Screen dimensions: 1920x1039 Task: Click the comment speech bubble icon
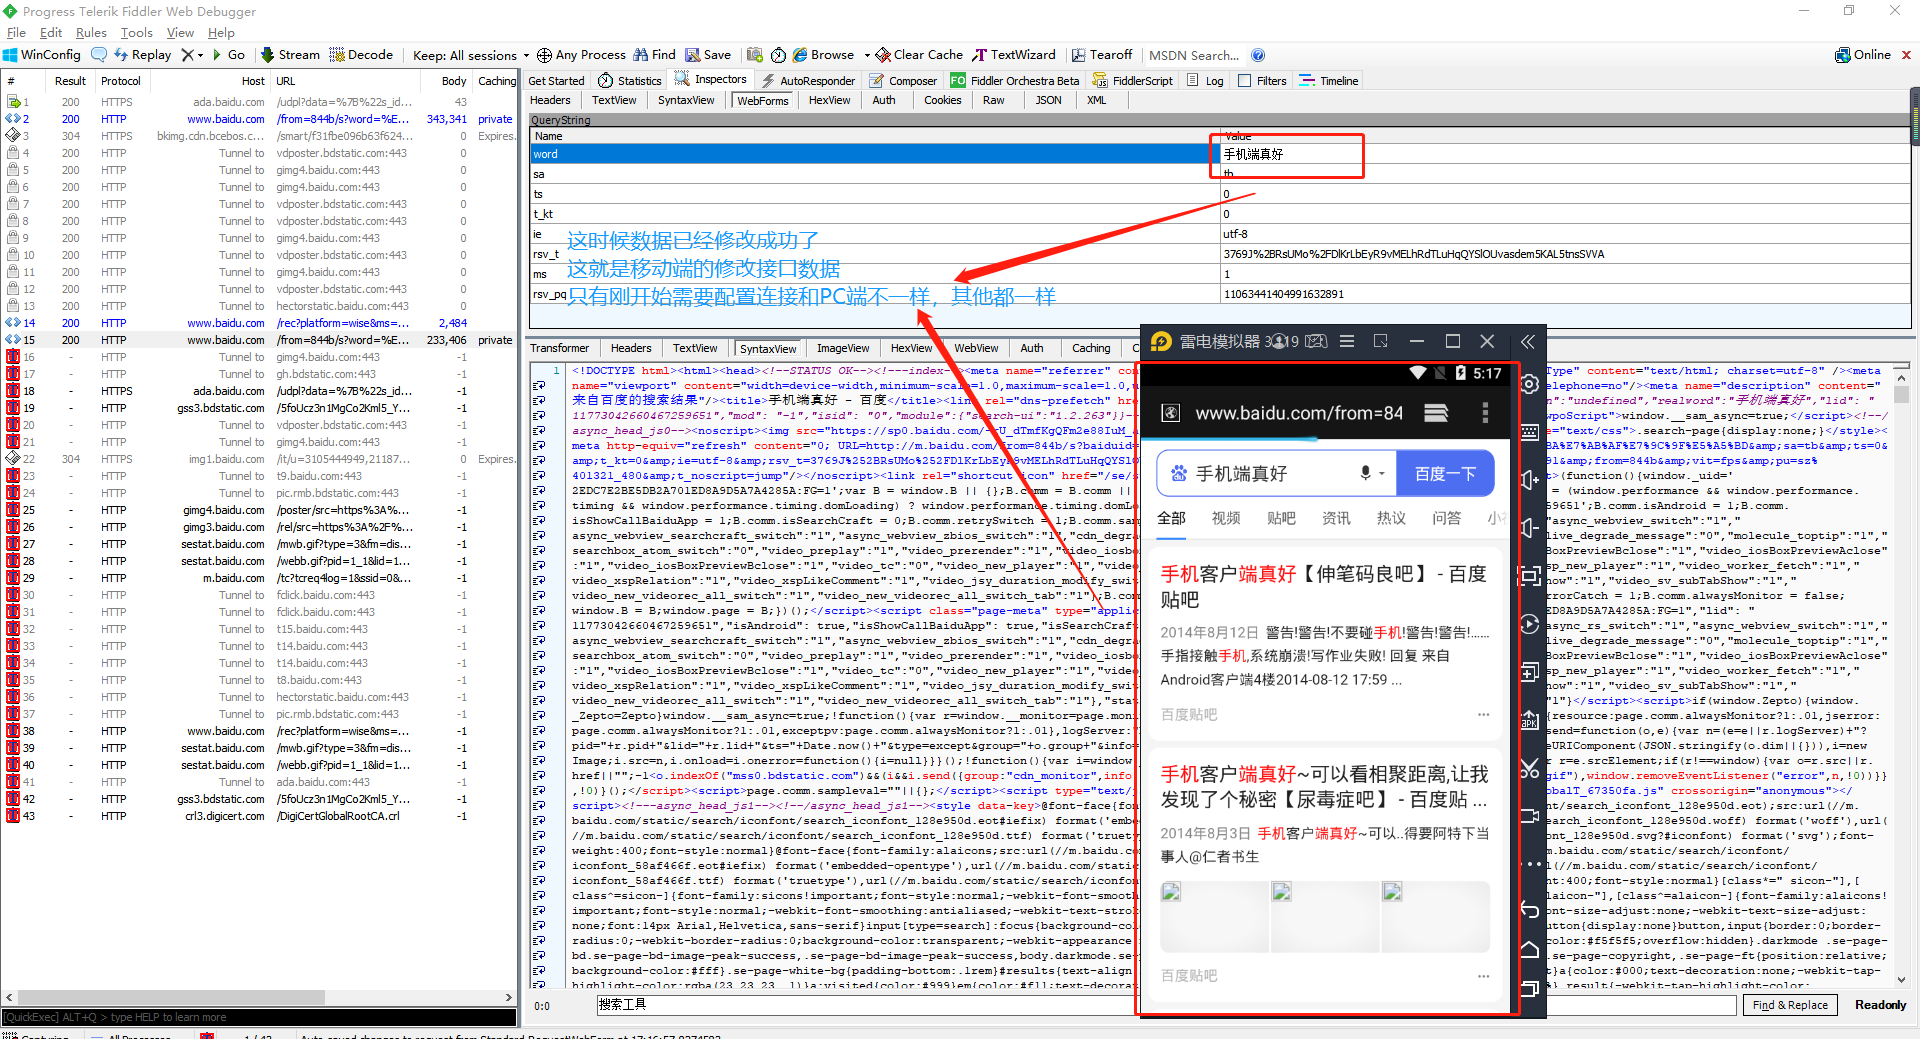click(99, 55)
